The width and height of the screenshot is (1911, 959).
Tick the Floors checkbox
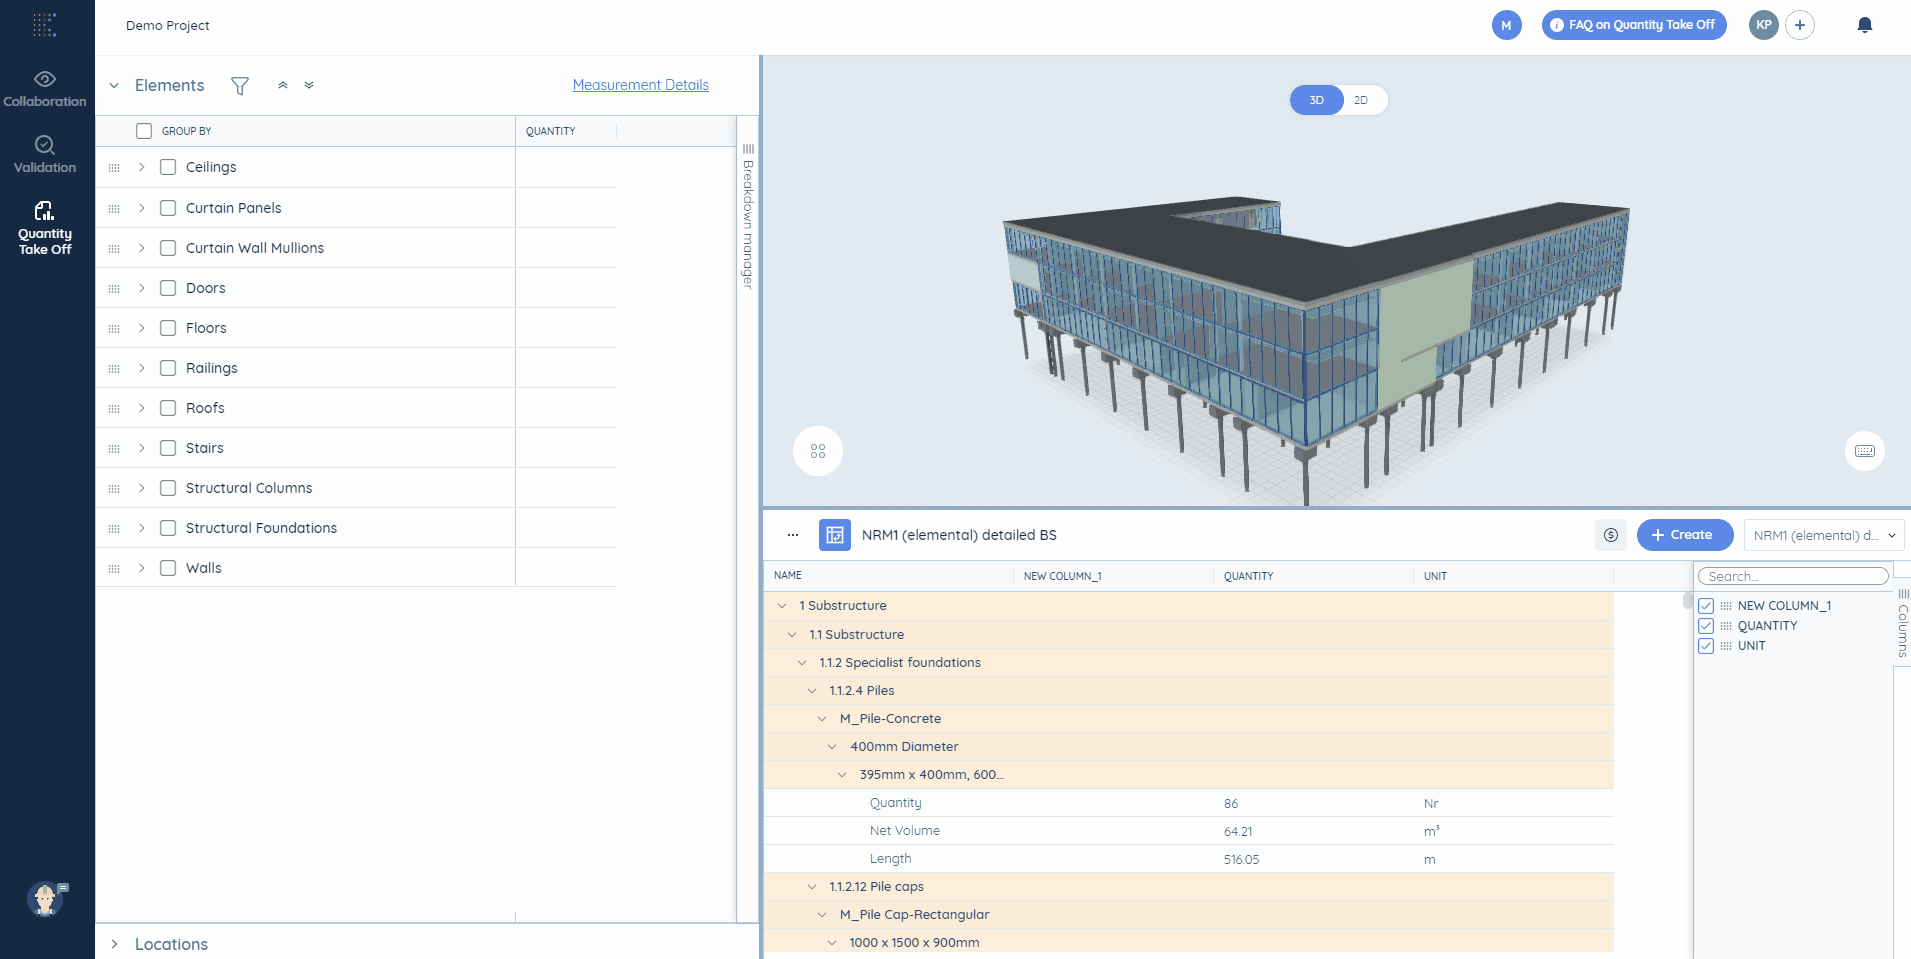[x=168, y=328]
